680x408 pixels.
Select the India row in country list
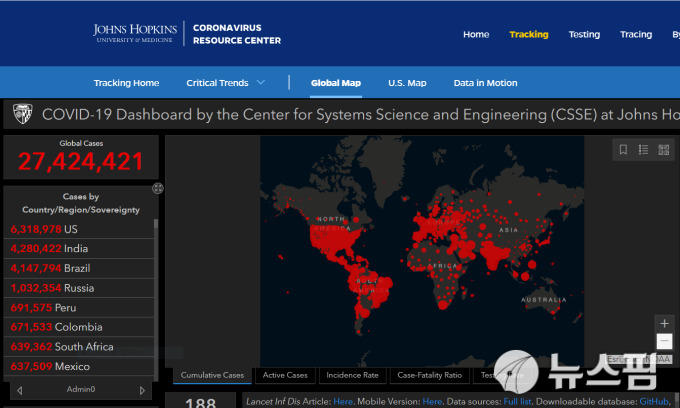click(x=79, y=248)
